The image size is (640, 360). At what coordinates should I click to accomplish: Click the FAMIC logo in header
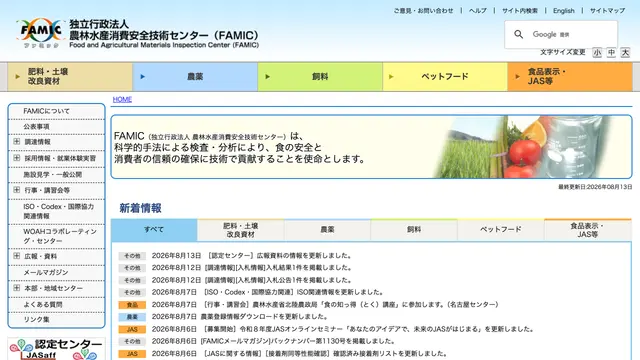click(x=40, y=33)
